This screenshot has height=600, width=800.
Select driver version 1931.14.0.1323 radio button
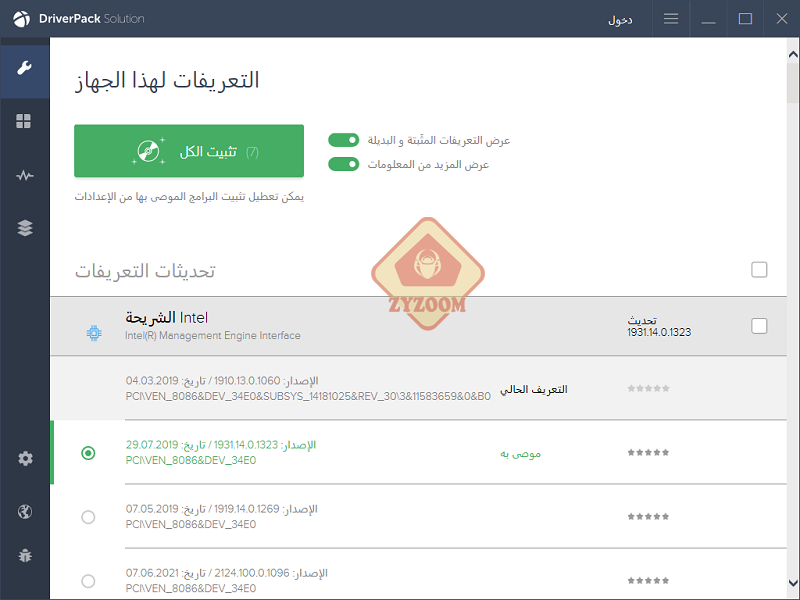[x=88, y=453]
